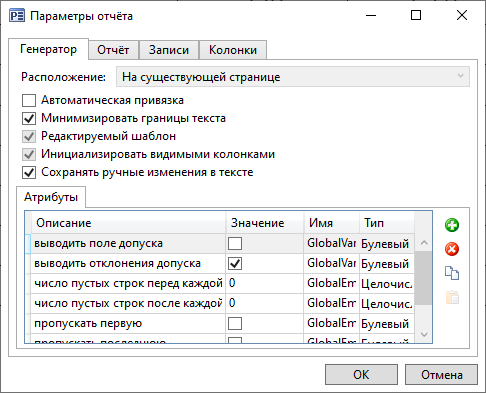Switch to the Отчёт tab
The height and width of the screenshot is (393, 486).
(113, 50)
